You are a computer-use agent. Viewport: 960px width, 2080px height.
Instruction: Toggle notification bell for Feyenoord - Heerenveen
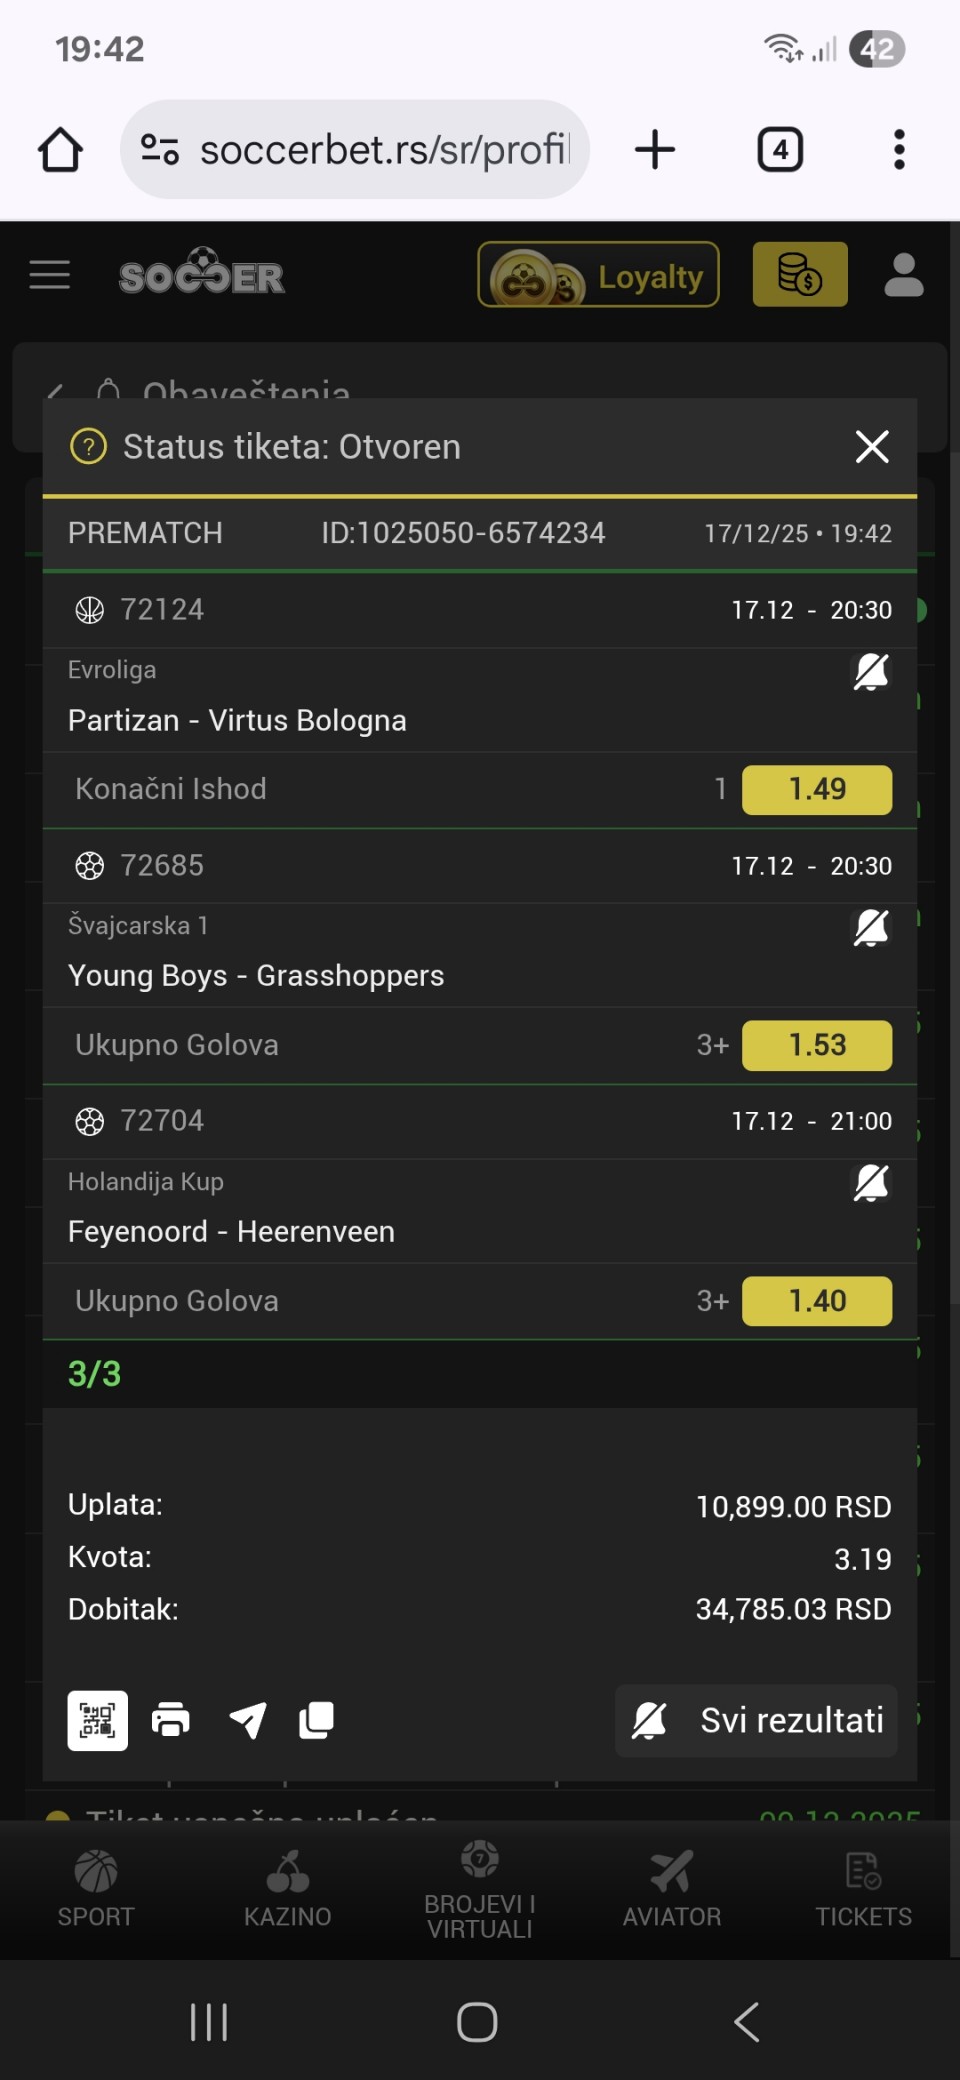(x=870, y=1184)
